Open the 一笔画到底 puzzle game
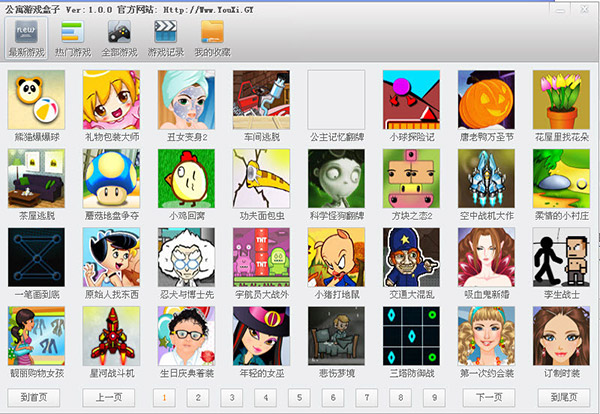The height and width of the screenshot is (414, 600). (36, 257)
